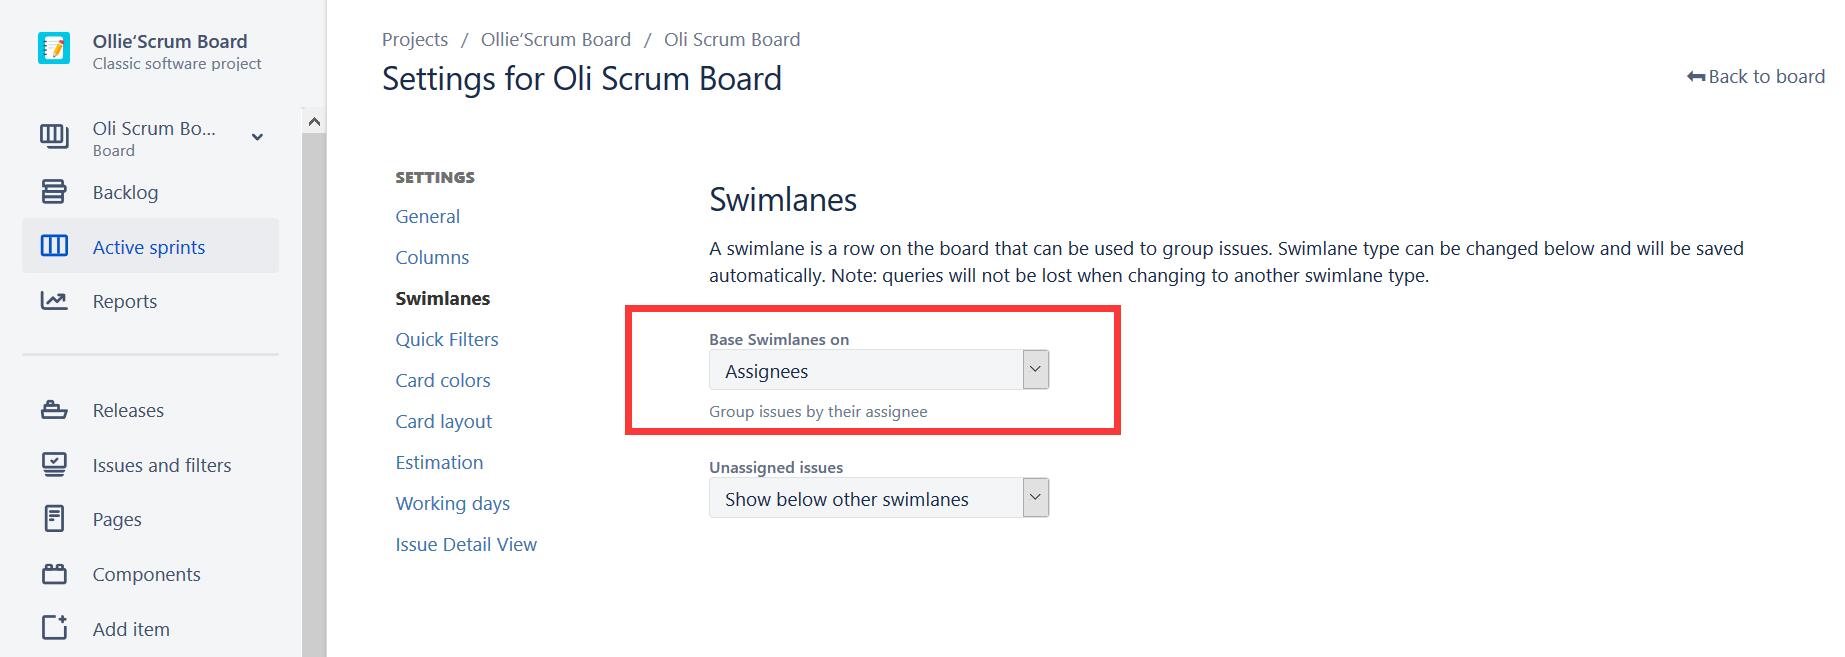Switch to the Columns settings section
This screenshot has height=657, width=1845.
pos(432,257)
